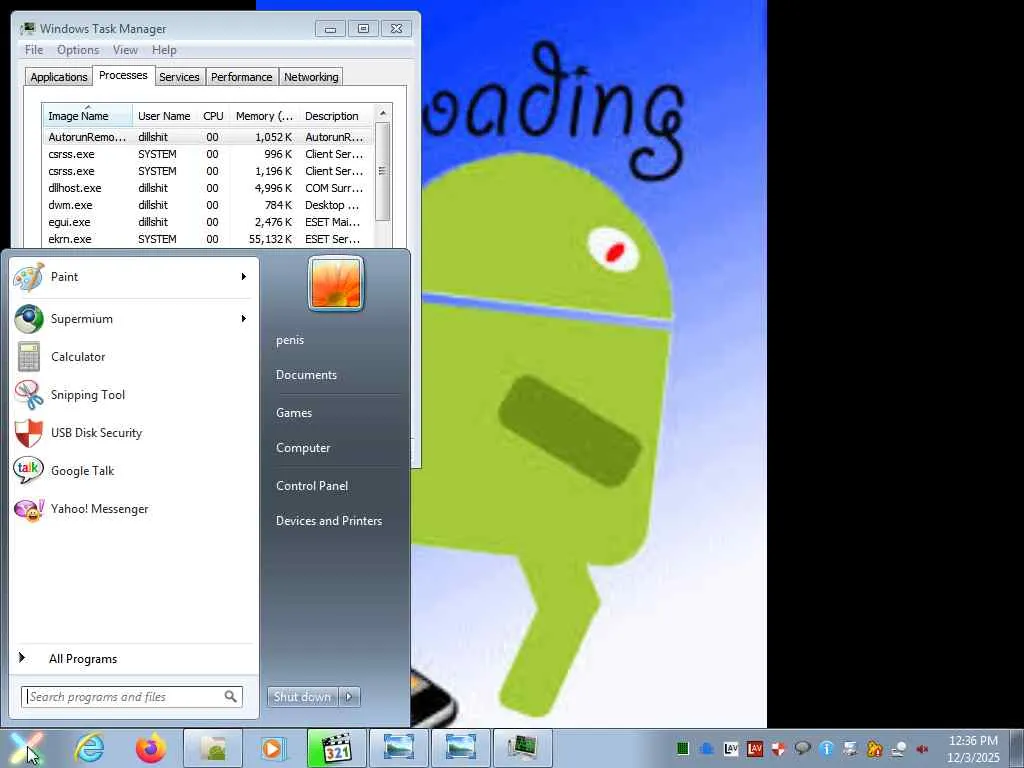Select the Processes tab
This screenshot has height=768, width=1024.
(x=123, y=75)
